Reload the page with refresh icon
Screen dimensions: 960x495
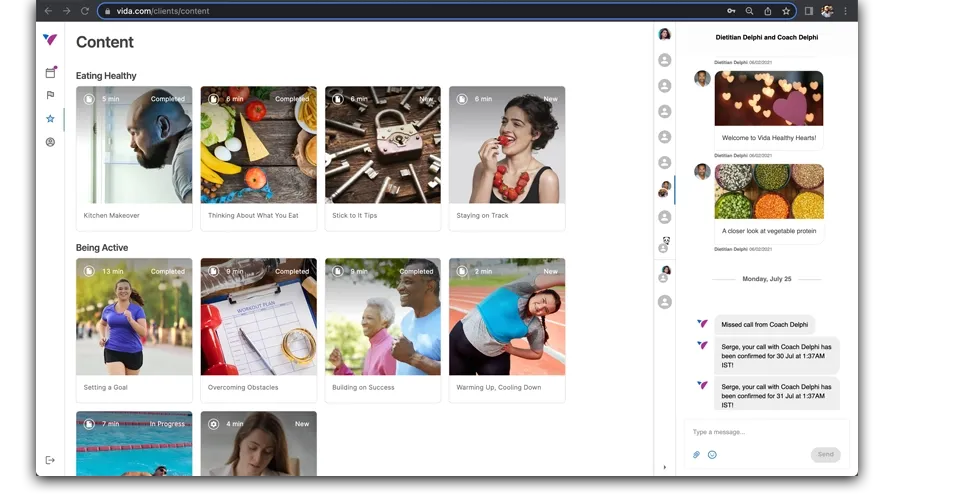coord(85,11)
